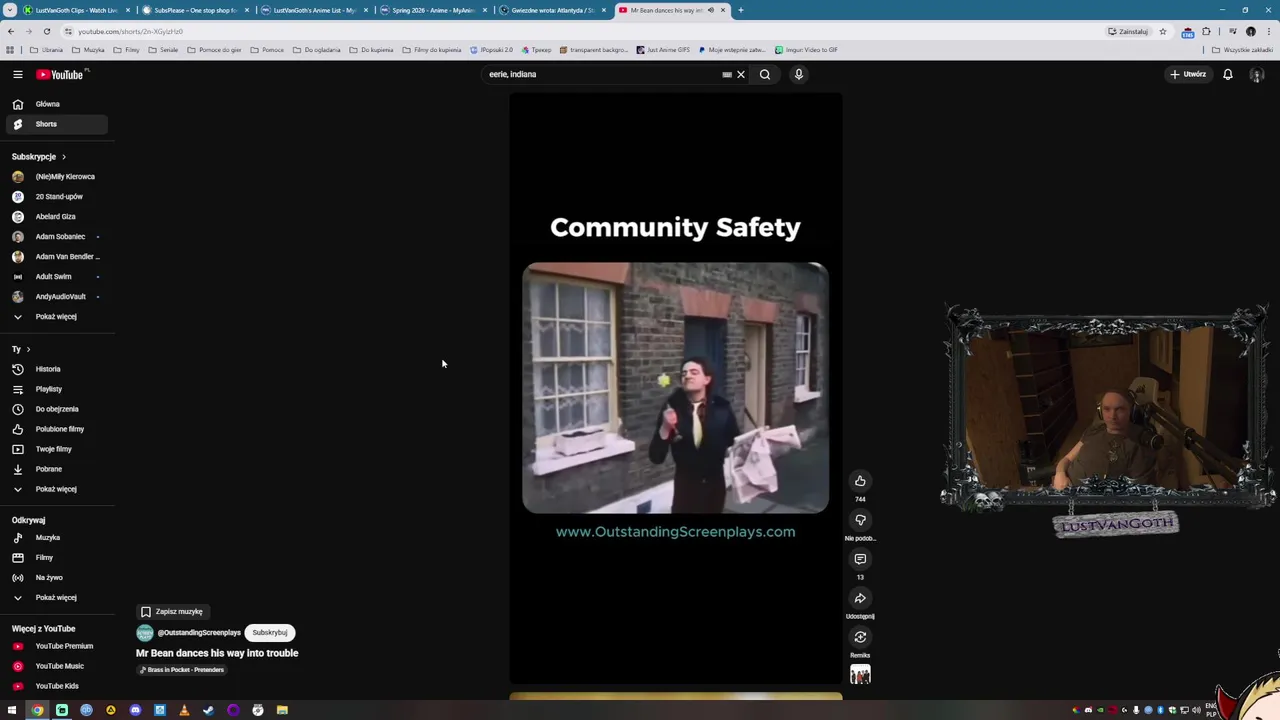Click Zapisz muzykę save music button
The width and height of the screenshot is (1280, 720).
click(x=172, y=611)
